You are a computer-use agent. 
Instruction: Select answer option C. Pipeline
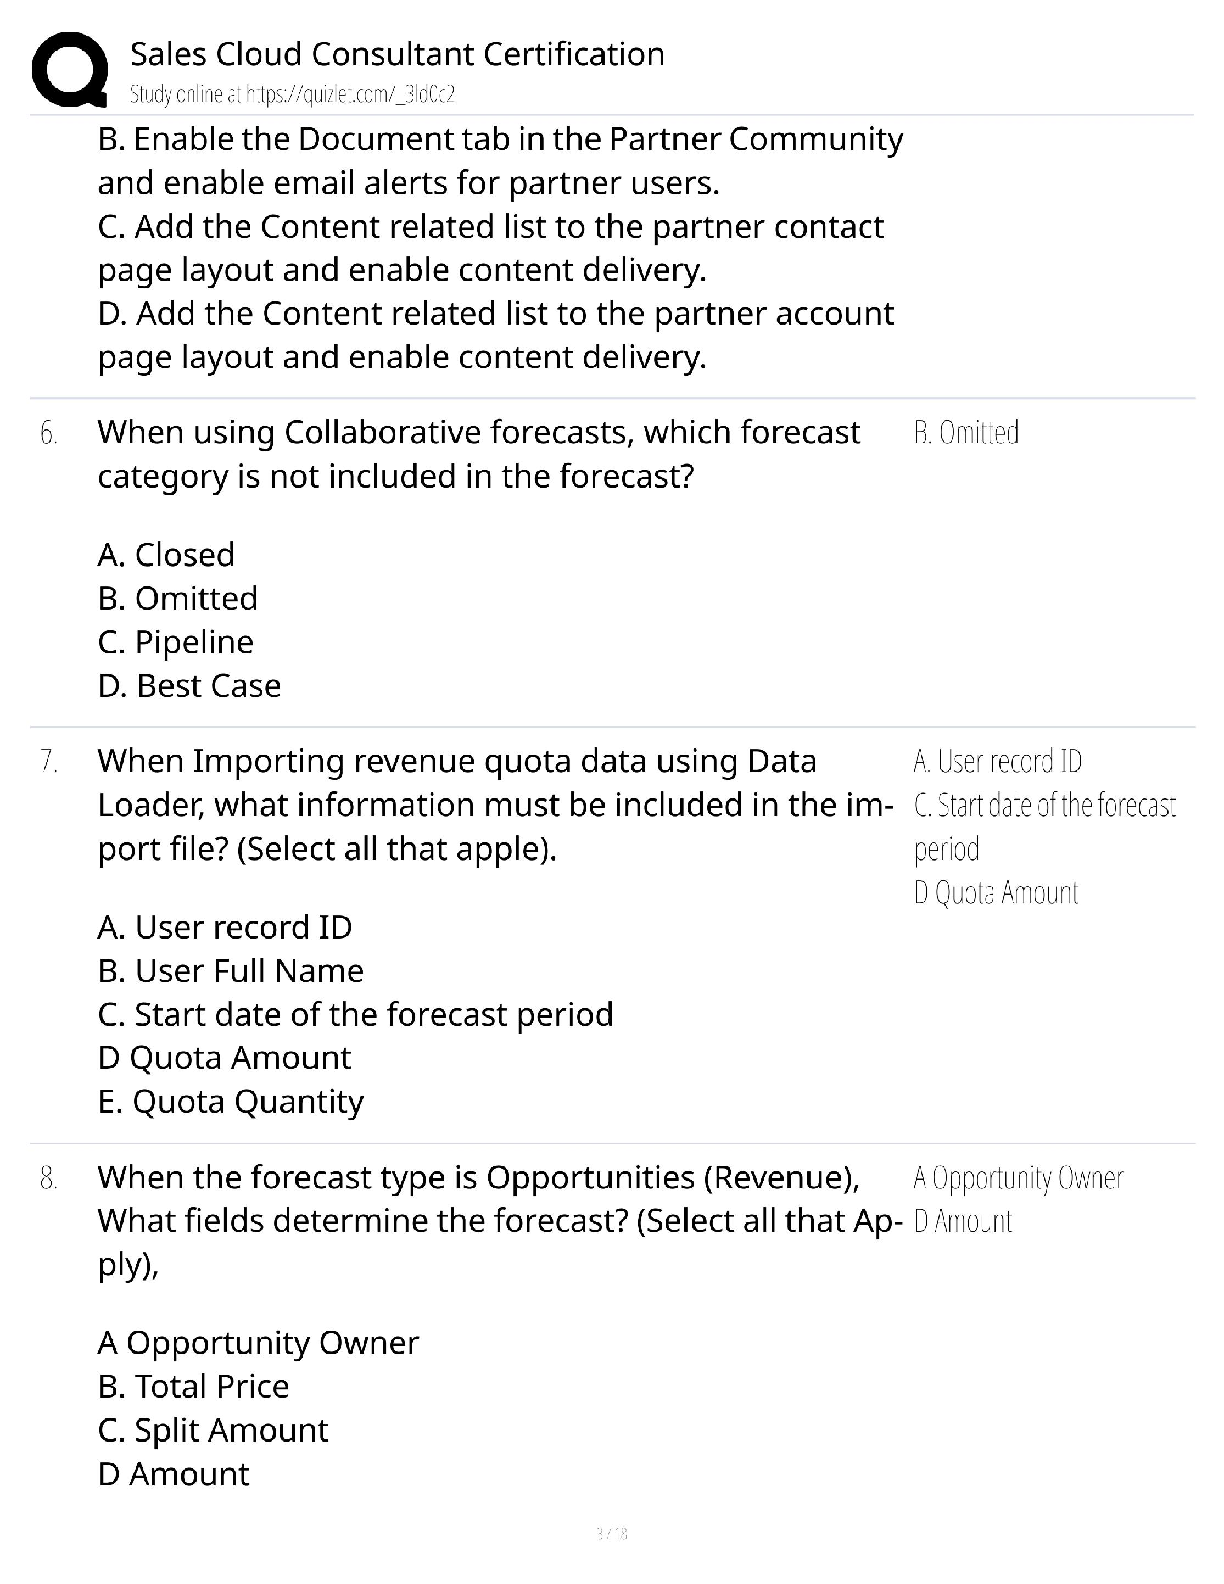click(x=176, y=642)
